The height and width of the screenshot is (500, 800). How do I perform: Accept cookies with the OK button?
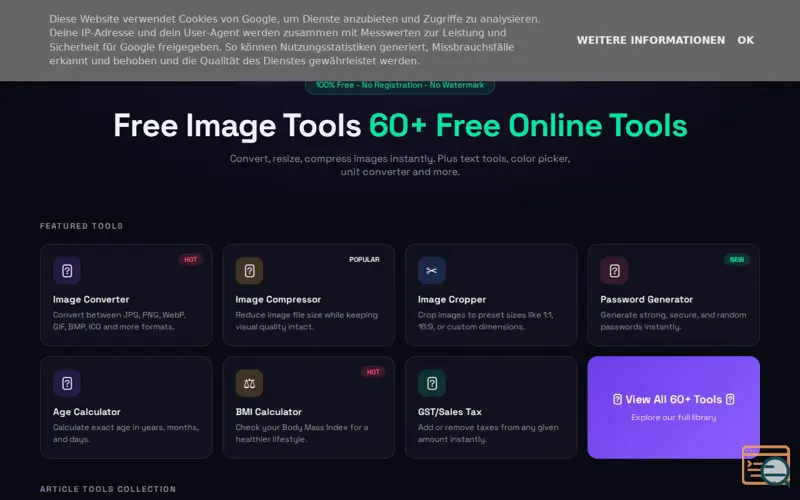pos(745,40)
